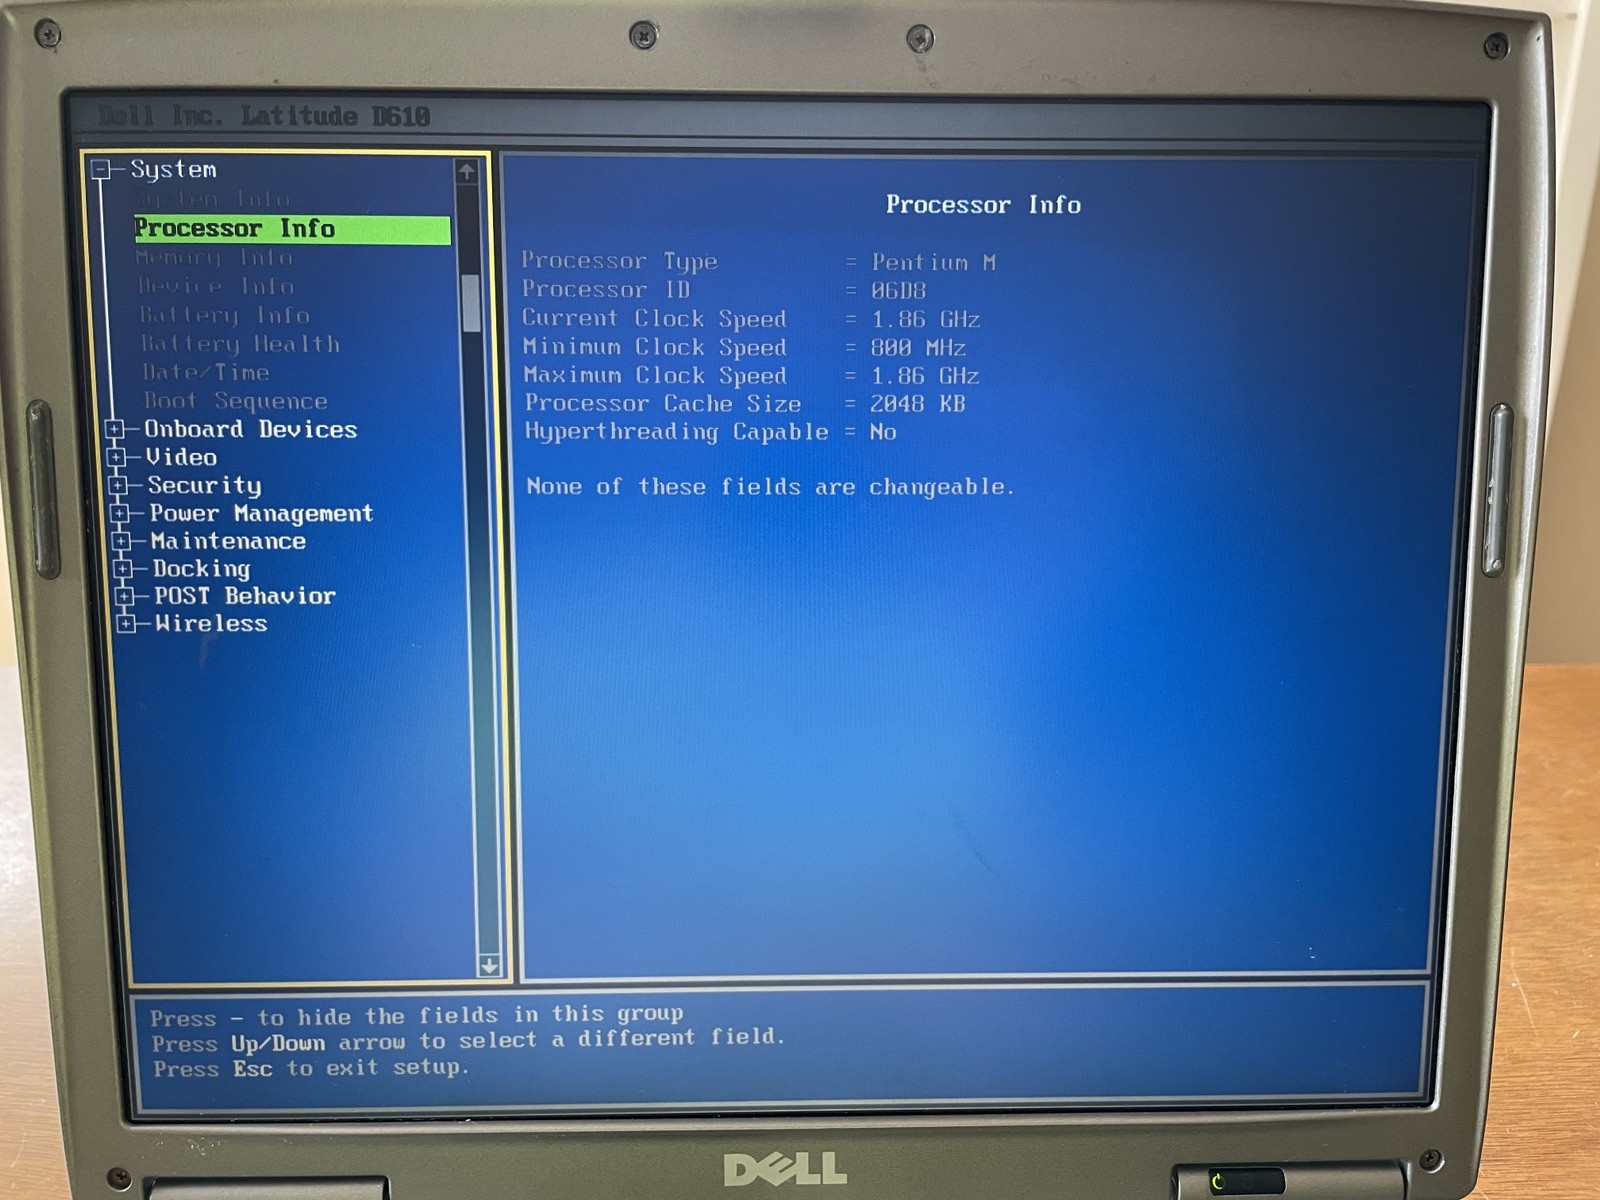Click the 06D8 processor ID value
This screenshot has height=1200, width=1600.
tap(898, 291)
